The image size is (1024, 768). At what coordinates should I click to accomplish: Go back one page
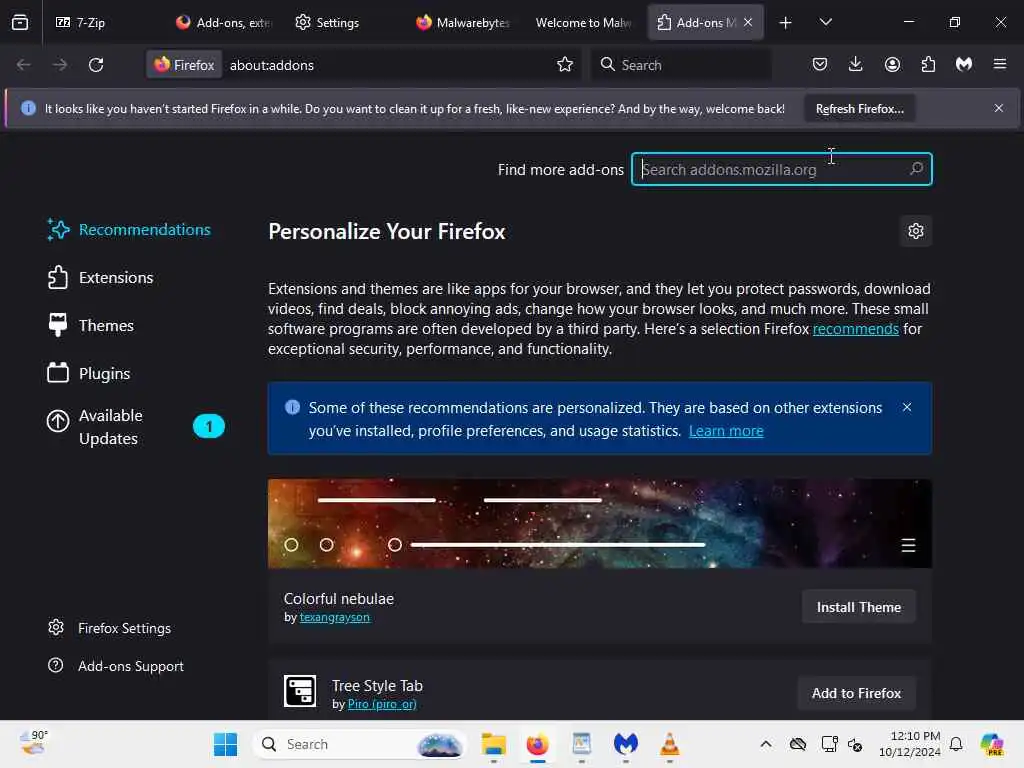coord(24,65)
